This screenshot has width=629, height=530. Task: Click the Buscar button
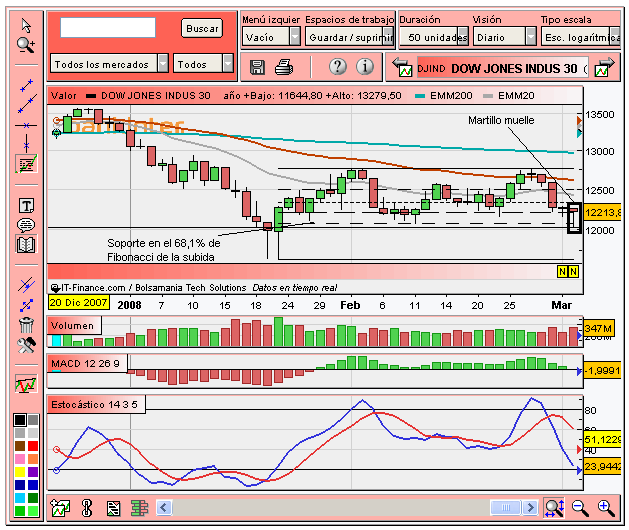pos(202,28)
